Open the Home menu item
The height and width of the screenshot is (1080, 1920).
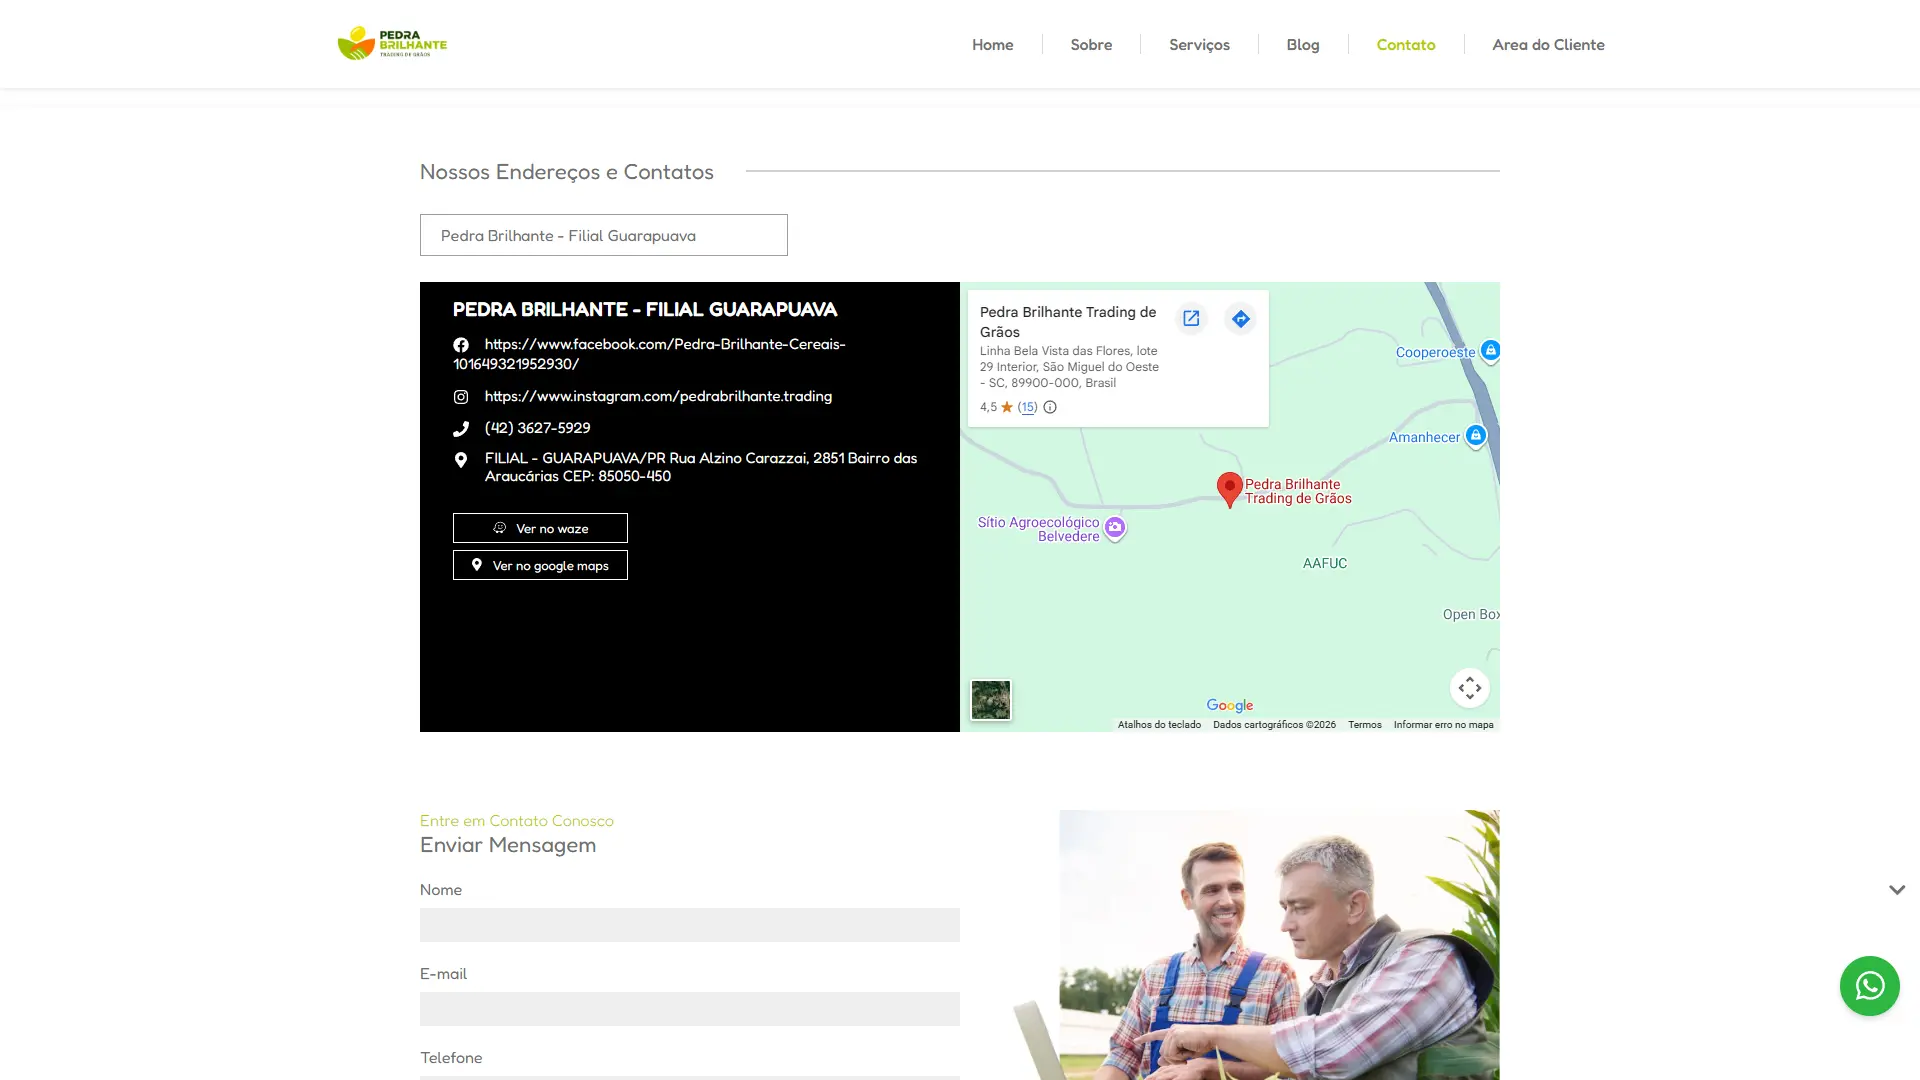point(992,44)
